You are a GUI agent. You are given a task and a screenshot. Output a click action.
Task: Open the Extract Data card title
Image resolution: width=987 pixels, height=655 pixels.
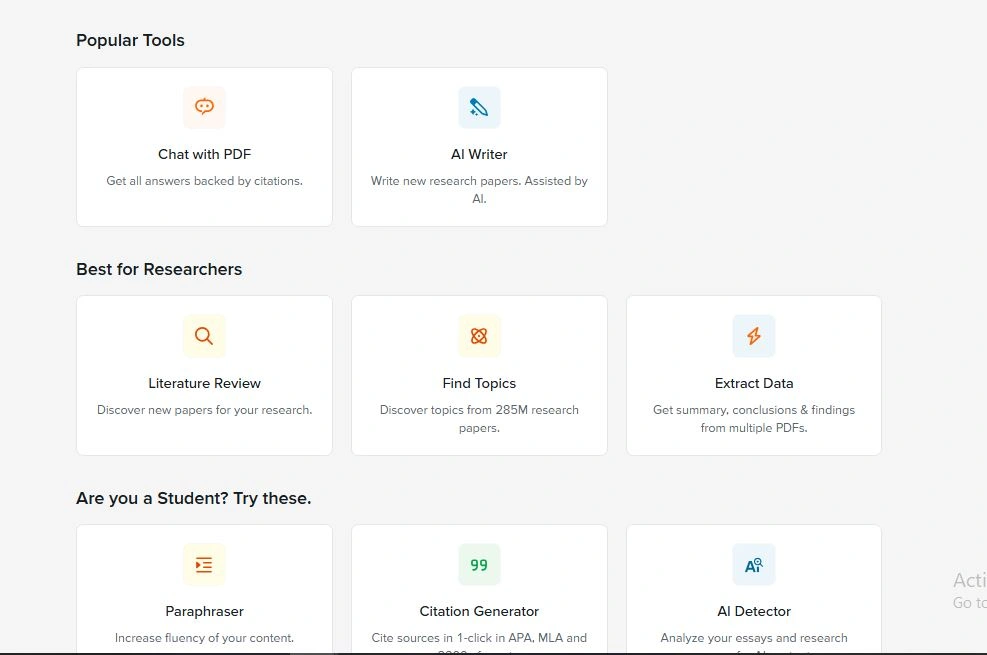pos(754,383)
